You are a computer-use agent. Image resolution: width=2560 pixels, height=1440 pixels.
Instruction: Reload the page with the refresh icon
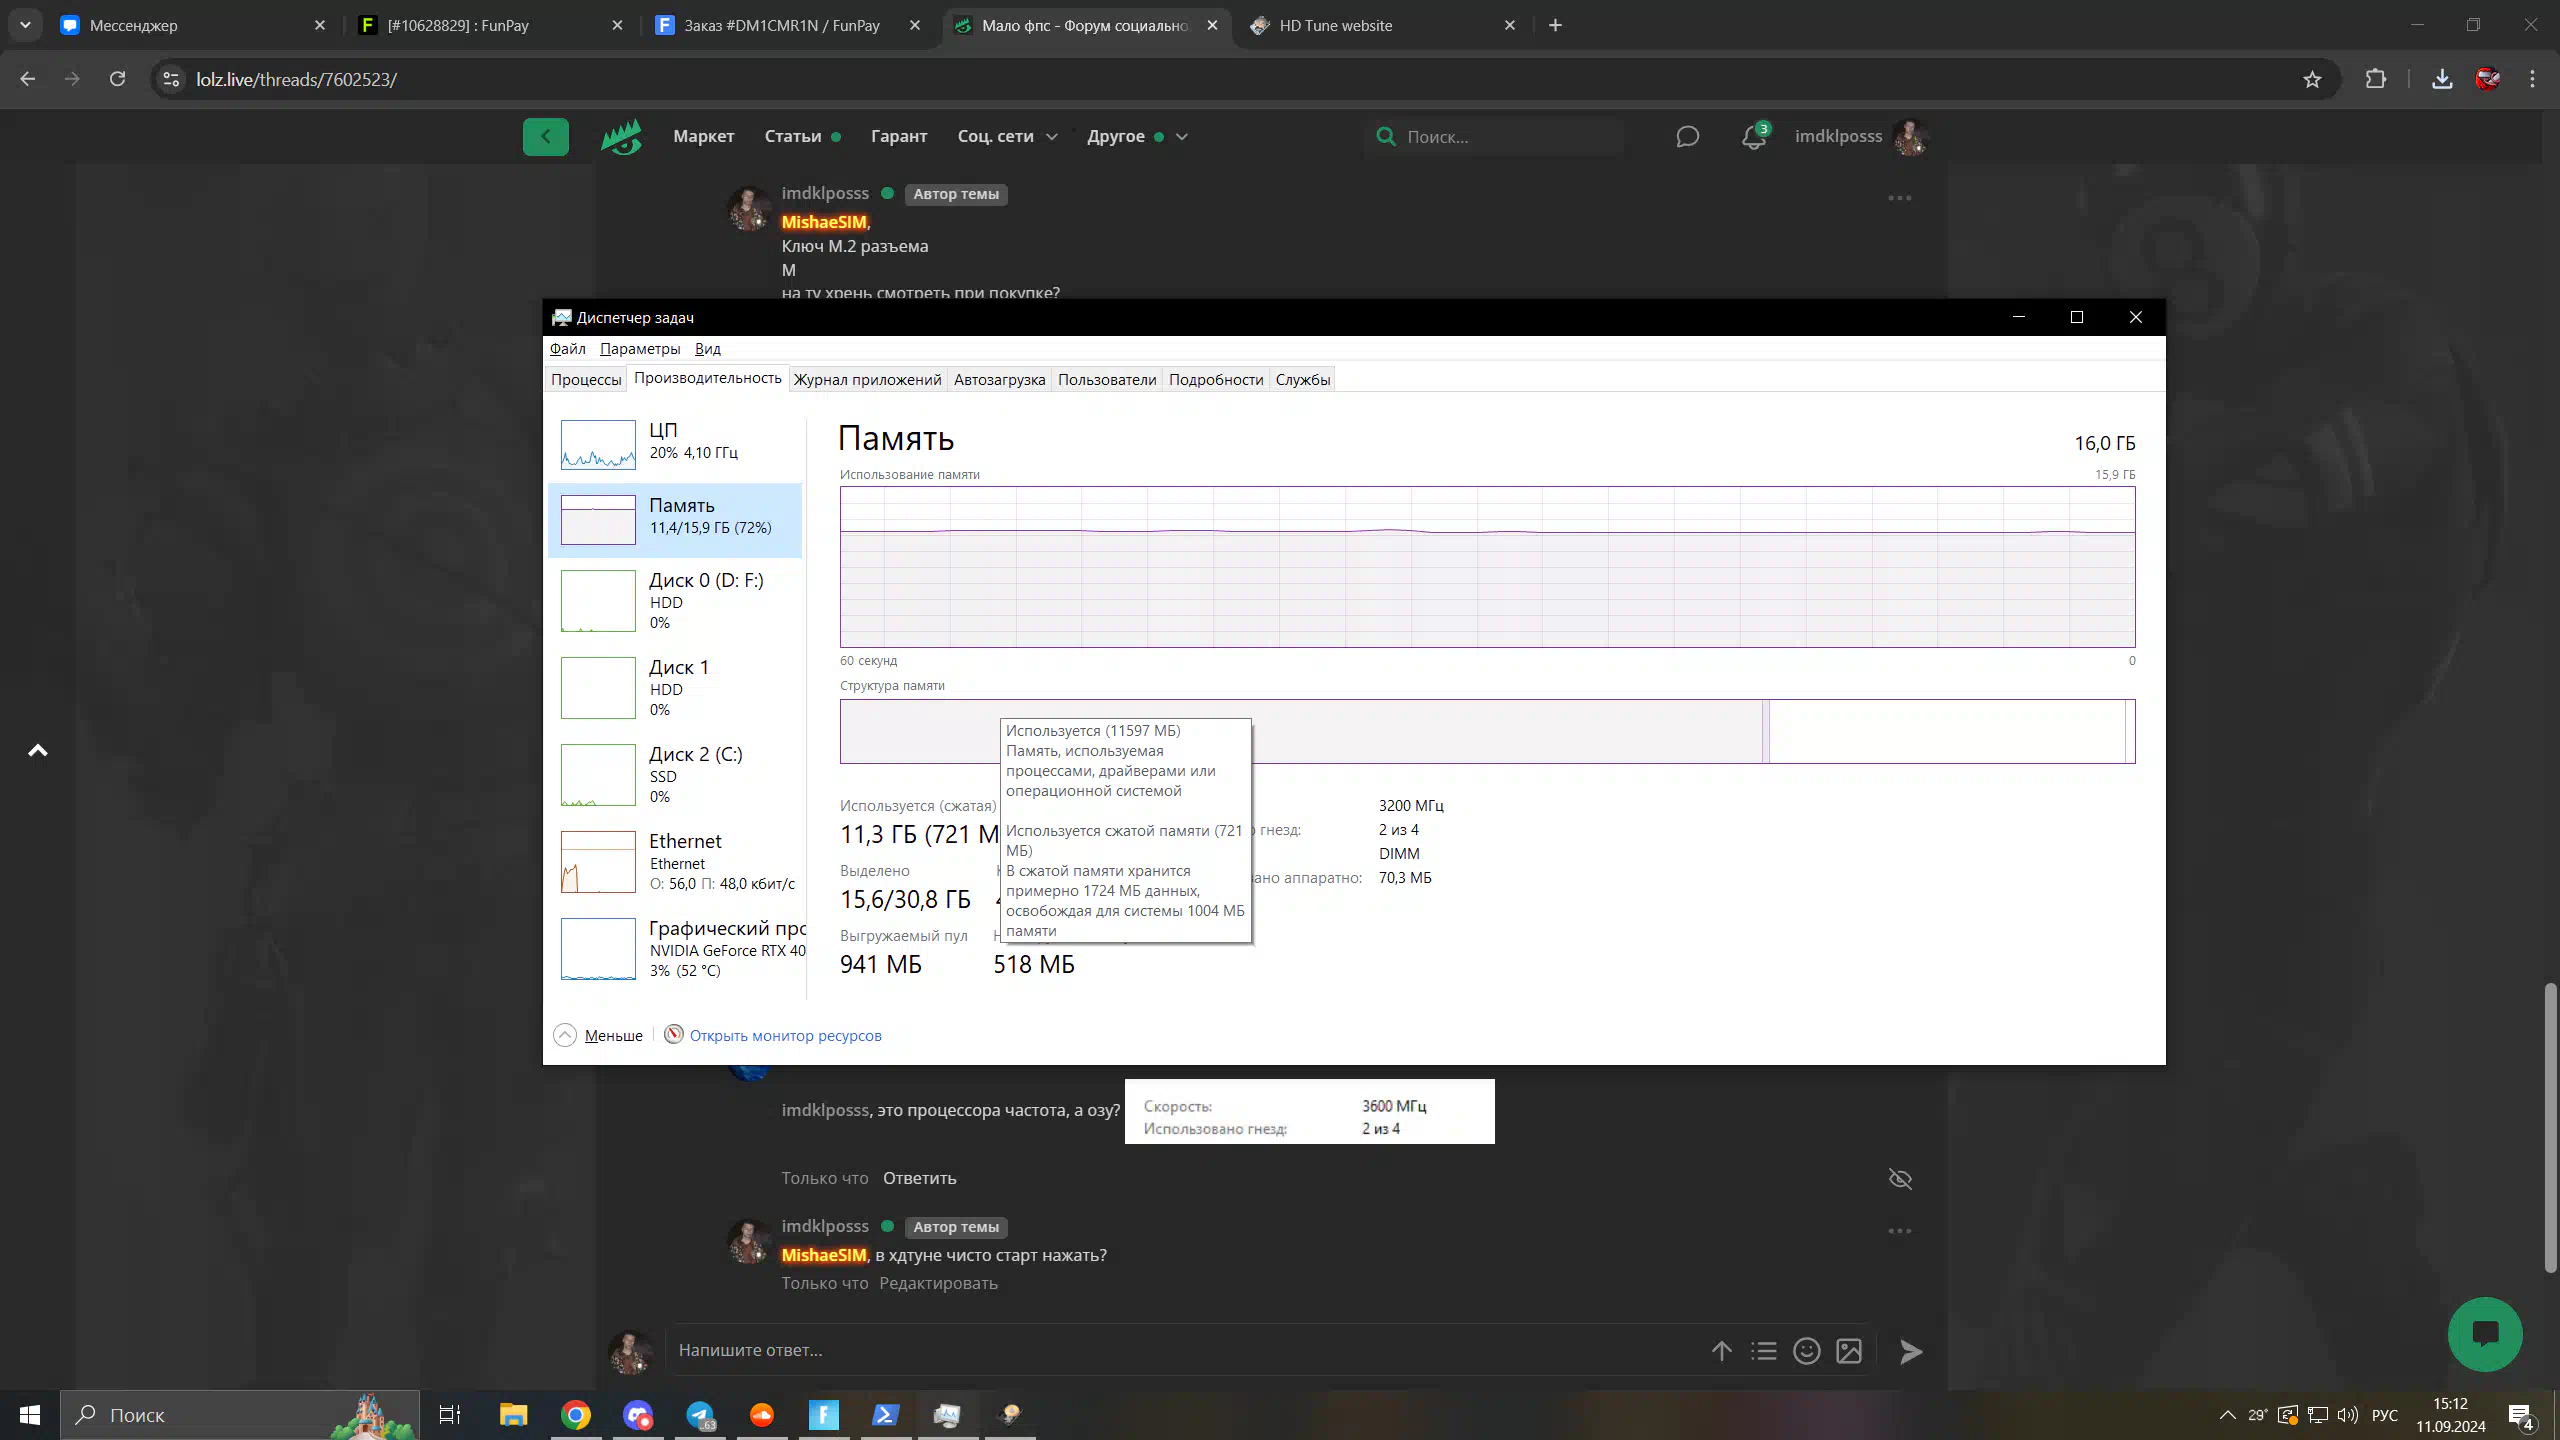[117, 79]
